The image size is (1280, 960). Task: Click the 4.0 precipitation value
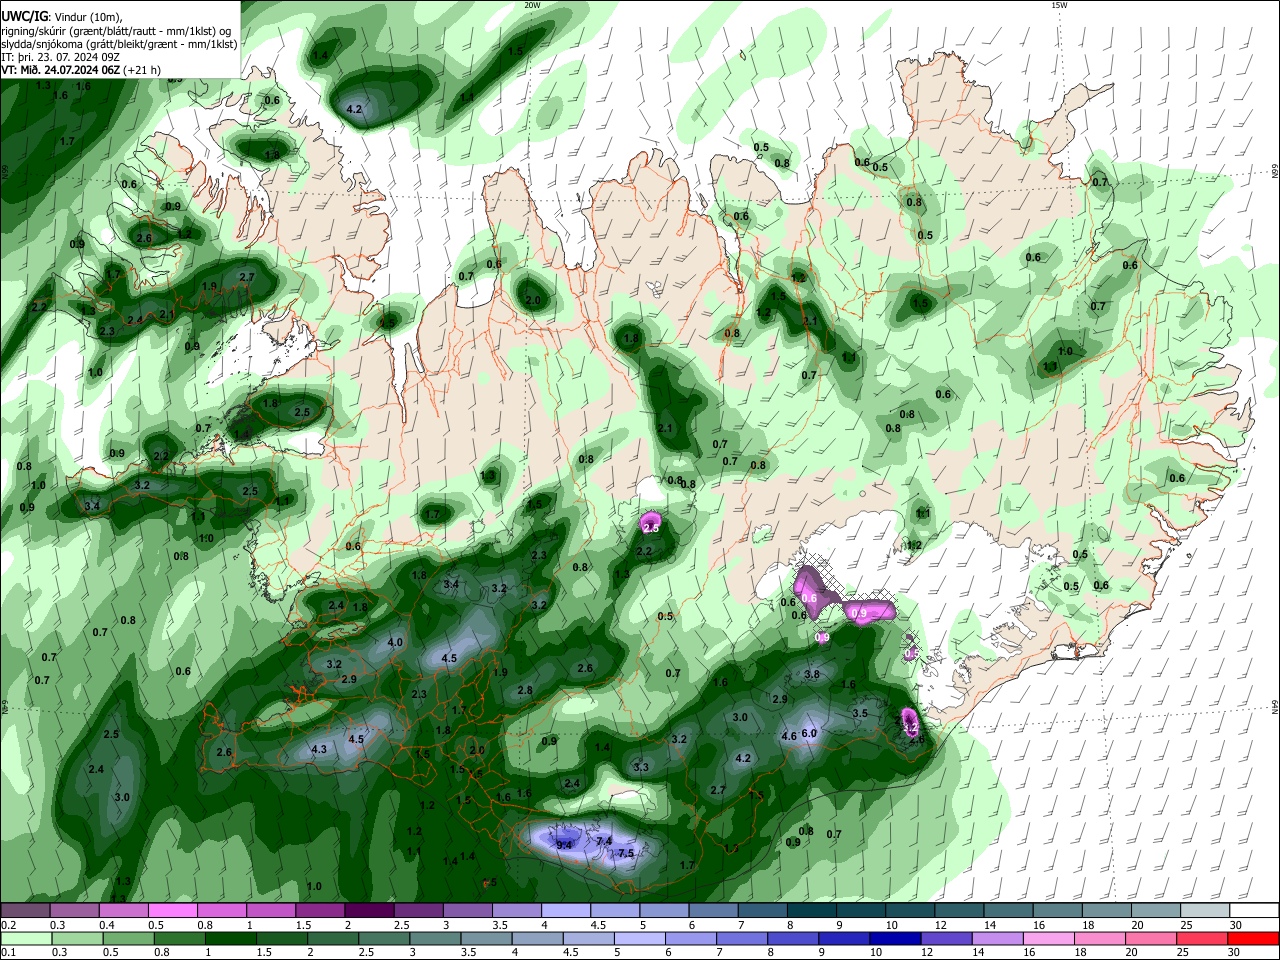[x=395, y=642]
